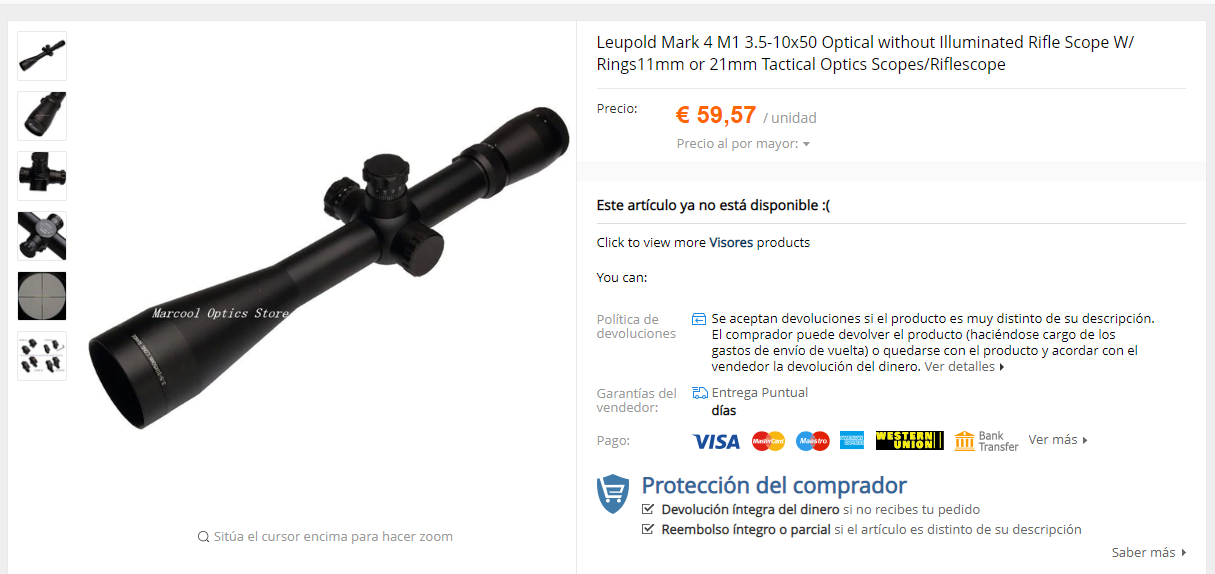Click the buyer protection shield icon
The width and height of the screenshot is (1215, 574).
click(613, 494)
